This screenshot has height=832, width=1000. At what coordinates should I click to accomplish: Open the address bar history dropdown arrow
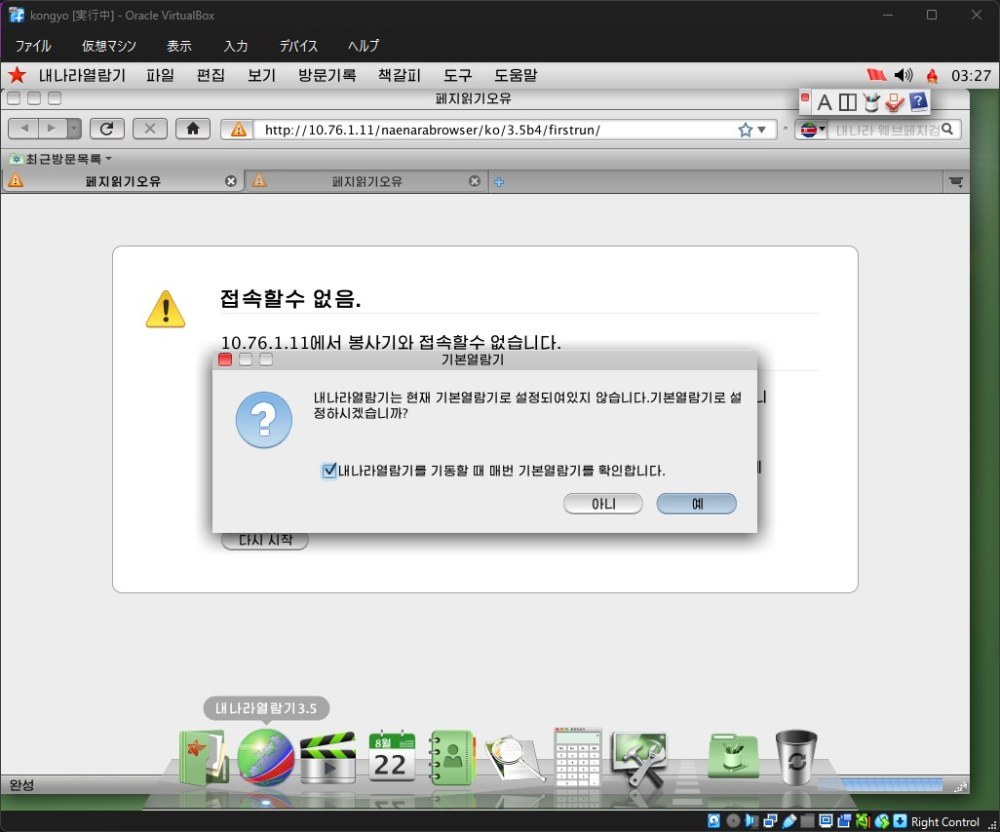[x=761, y=130]
